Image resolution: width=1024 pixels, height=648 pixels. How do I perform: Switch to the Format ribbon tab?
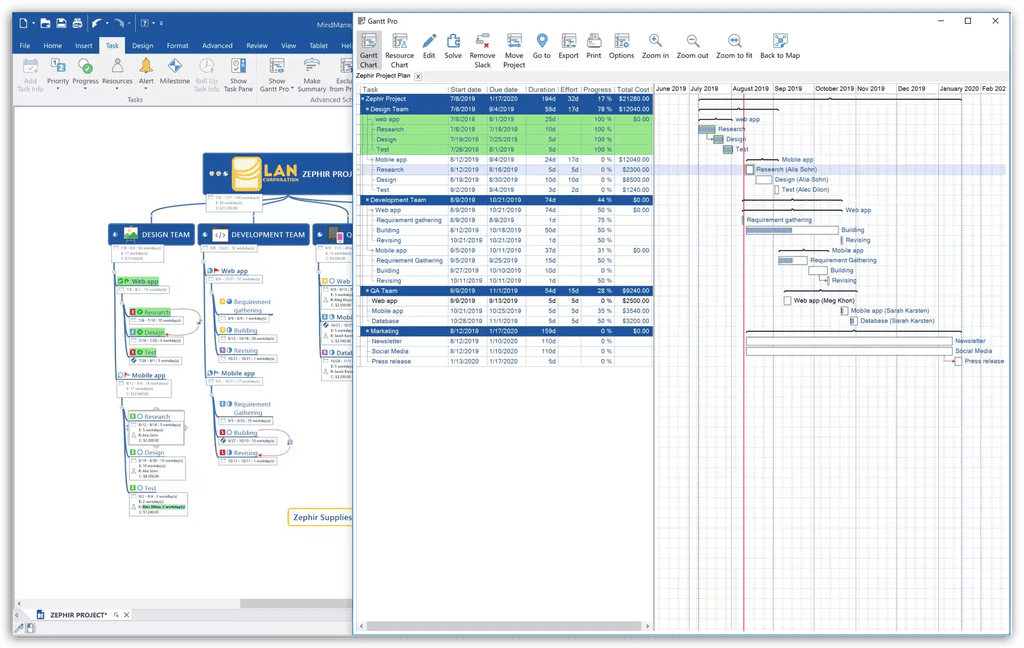pyautogui.click(x=177, y=46)
